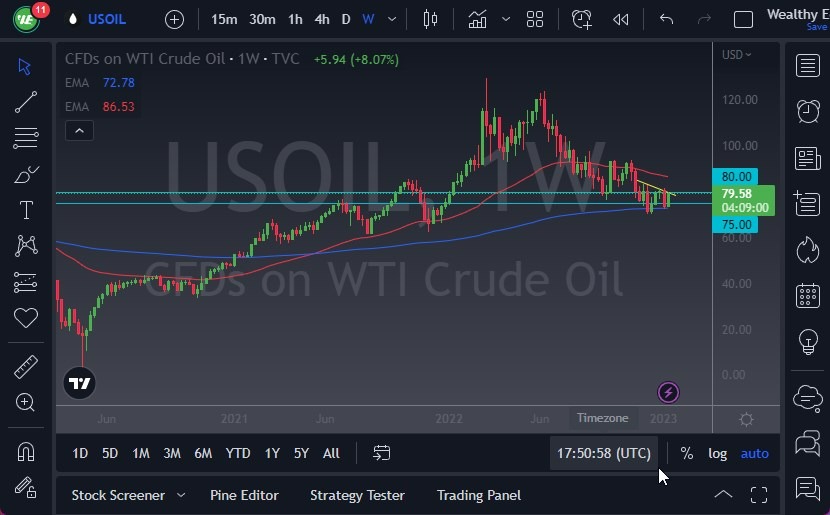
Task: Open the Fibonacci retracement tools
Action: [25, 138]
